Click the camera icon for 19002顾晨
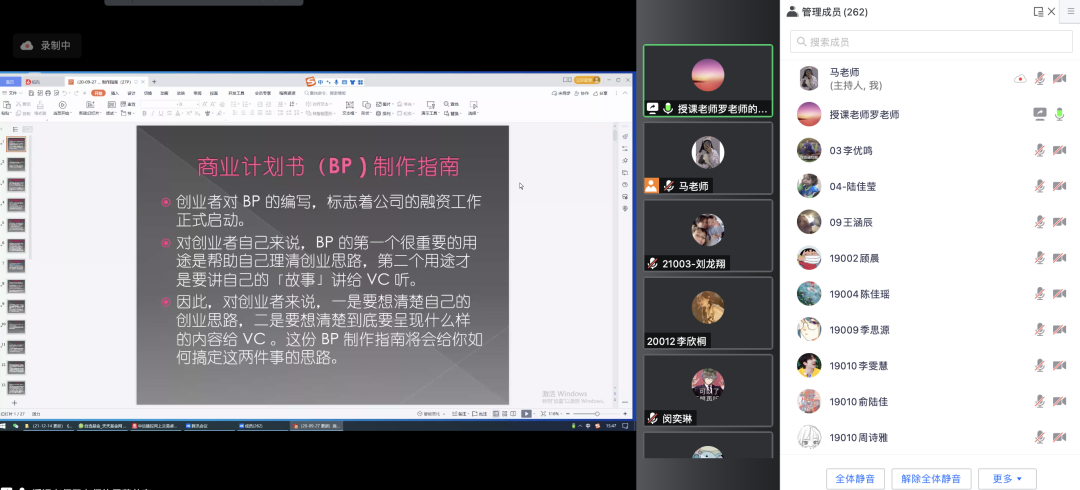1080x490 pixels. point(1061,258)
